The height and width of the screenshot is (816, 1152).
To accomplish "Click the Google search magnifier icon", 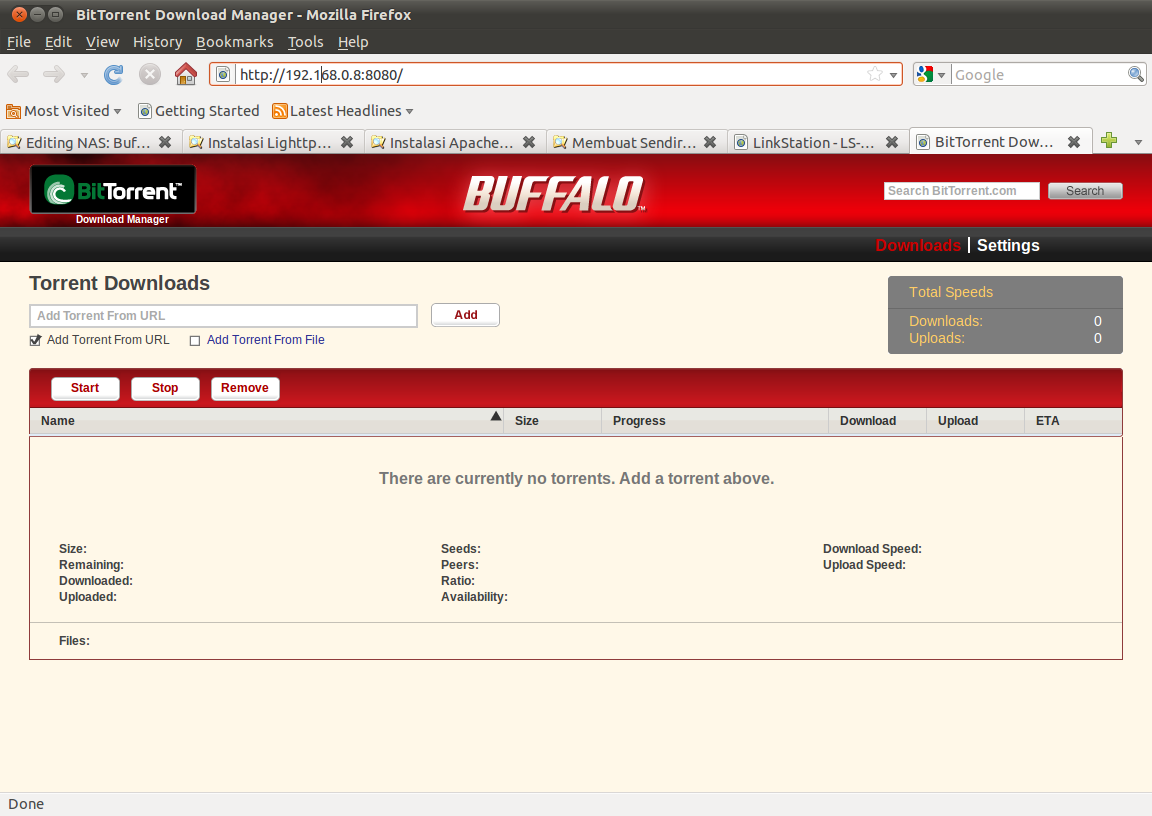I will tap(1136, 74).
